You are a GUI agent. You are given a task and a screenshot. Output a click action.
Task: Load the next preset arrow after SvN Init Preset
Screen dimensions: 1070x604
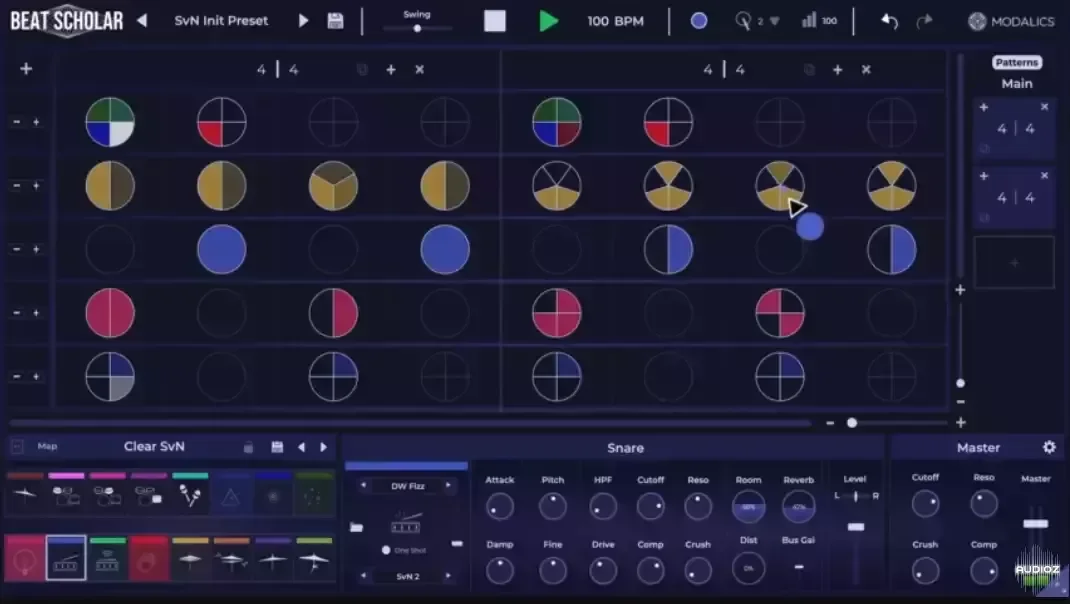304,20
